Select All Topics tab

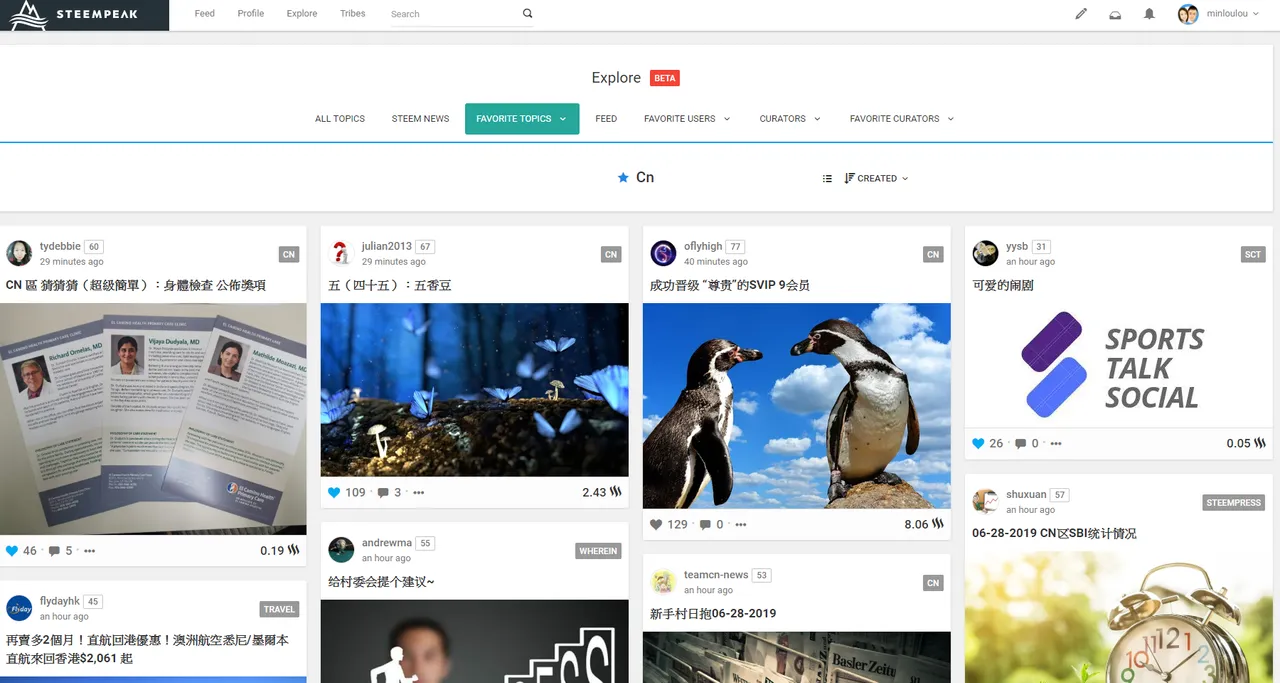[x=340, y=118]
